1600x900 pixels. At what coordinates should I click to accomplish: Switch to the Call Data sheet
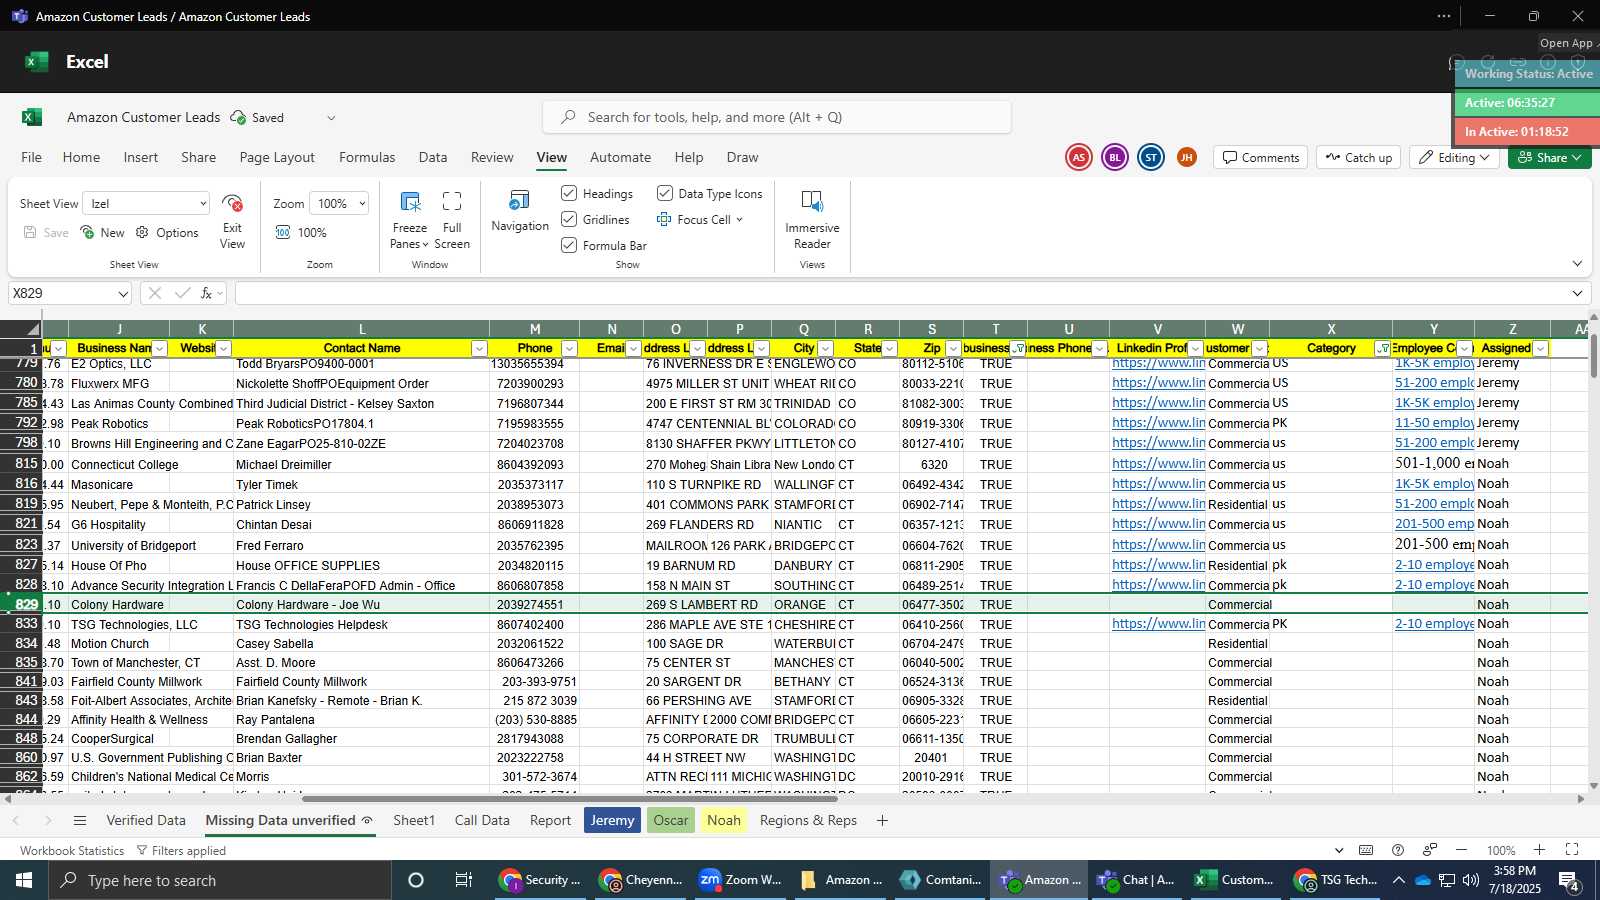[482, 820]
